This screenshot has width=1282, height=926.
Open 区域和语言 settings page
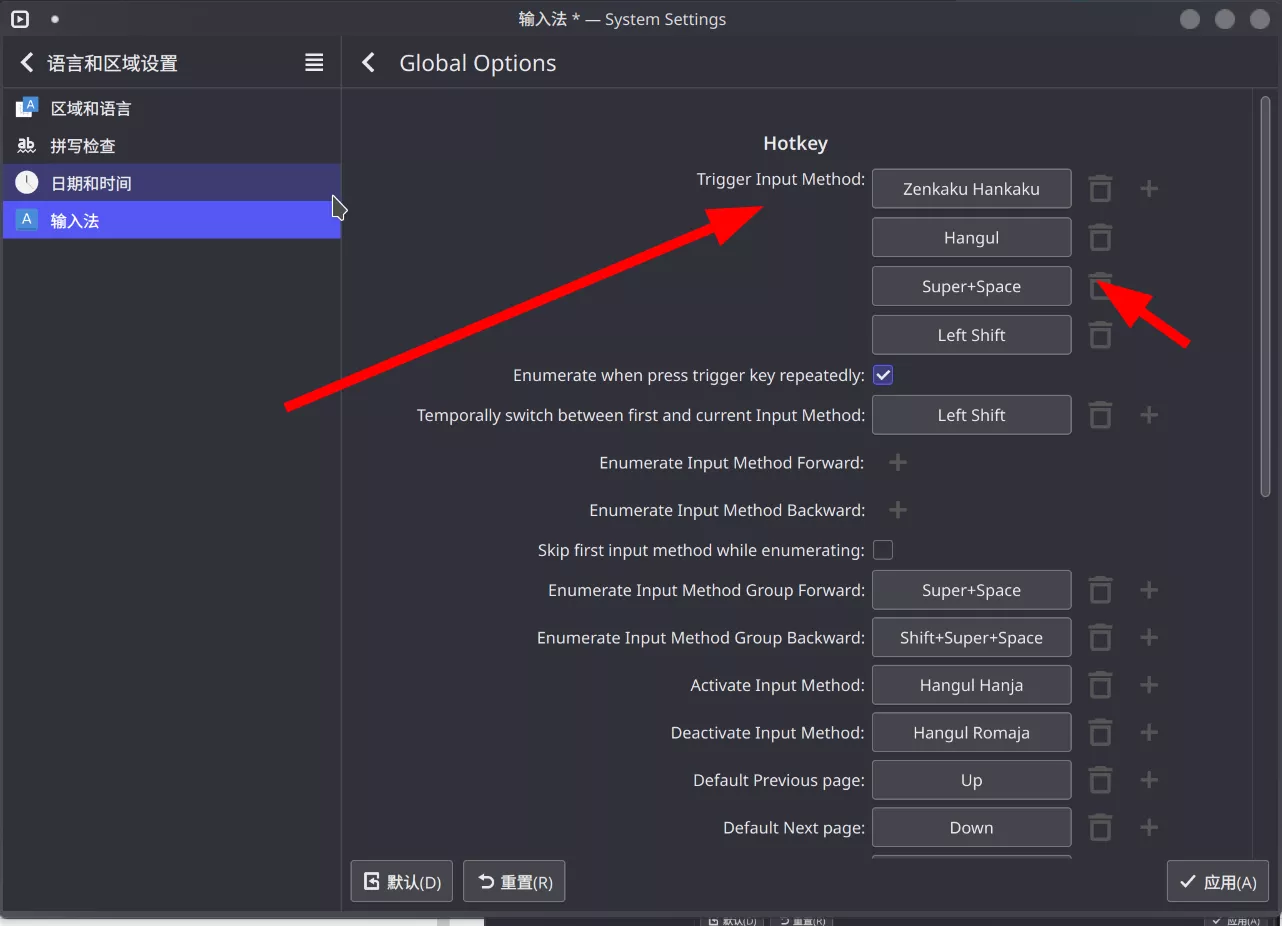[x=91, y=108]
